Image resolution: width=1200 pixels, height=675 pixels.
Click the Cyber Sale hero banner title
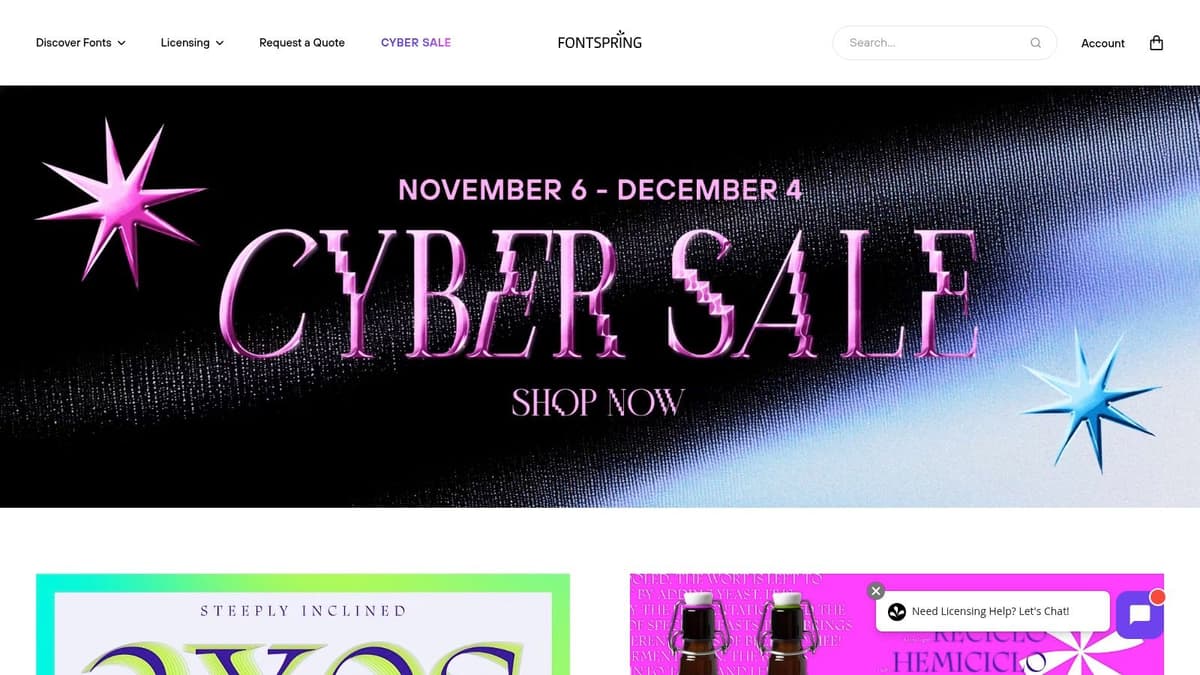598,293
